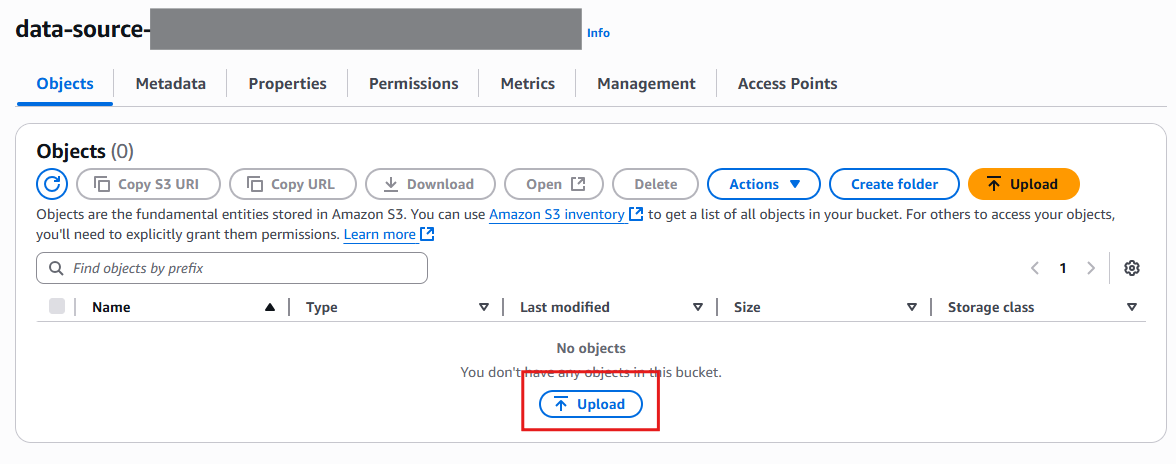Sort ascending by Name column arrow
The height and width of the screenshot is (464, 1176).
point(269,307)
